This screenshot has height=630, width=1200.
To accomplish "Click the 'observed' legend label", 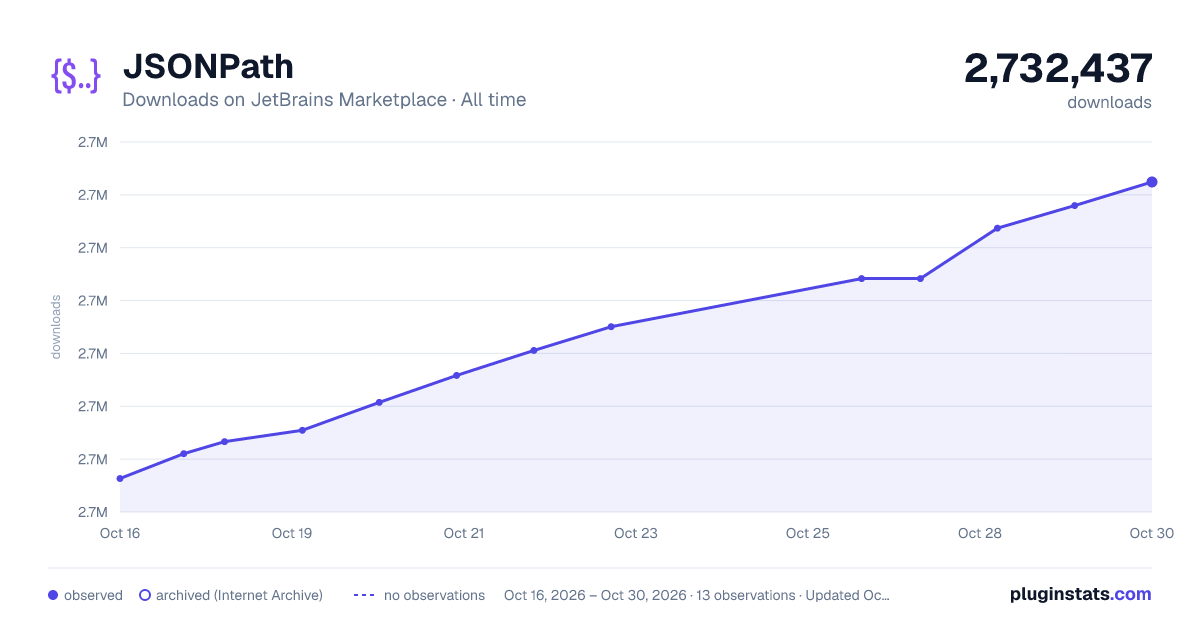I will coord(93,595).
